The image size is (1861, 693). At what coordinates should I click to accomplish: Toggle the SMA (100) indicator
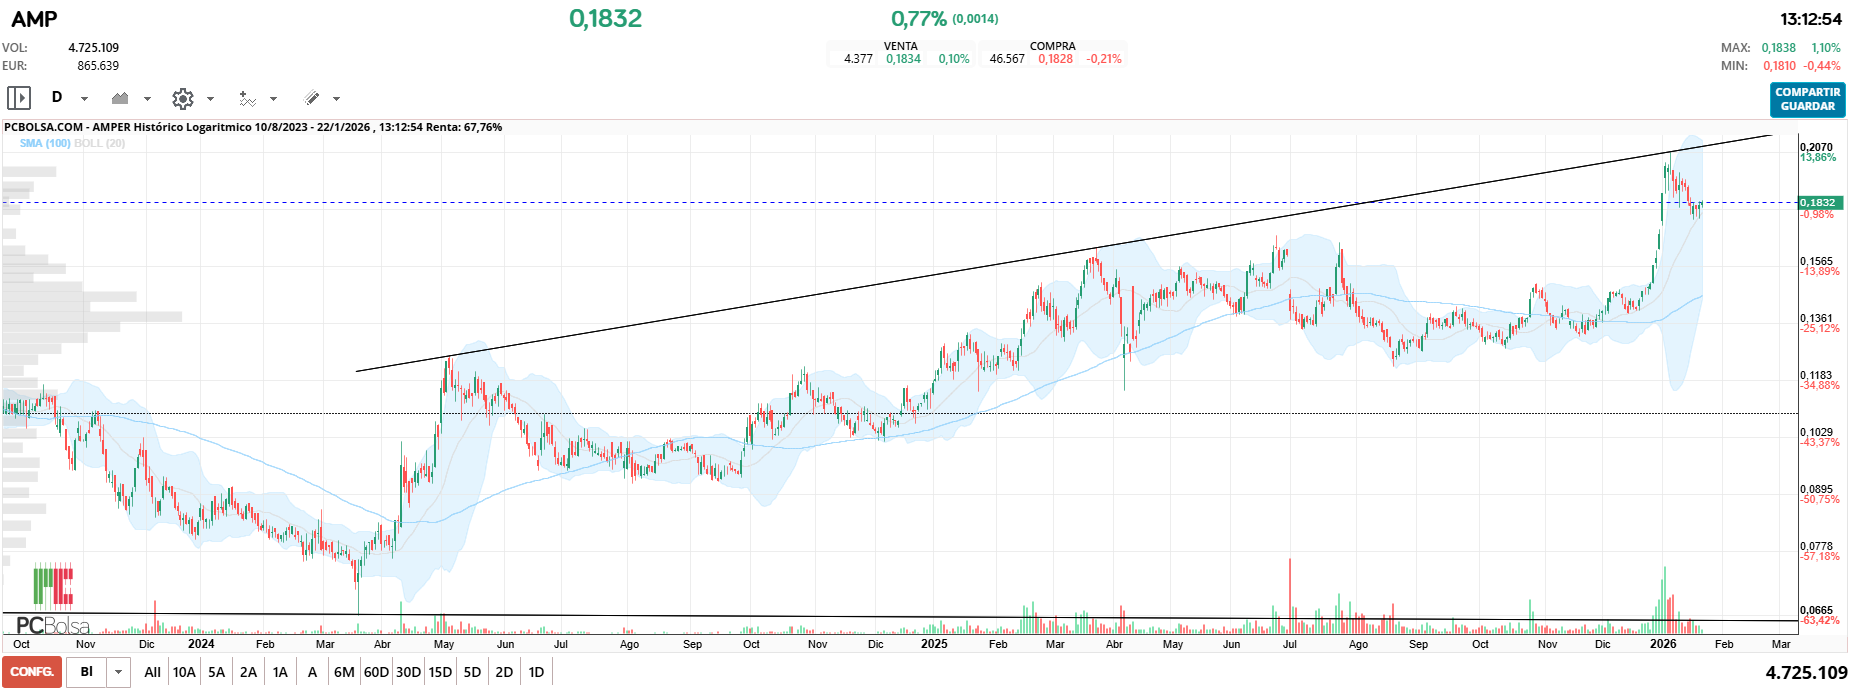tap(45, 143)
